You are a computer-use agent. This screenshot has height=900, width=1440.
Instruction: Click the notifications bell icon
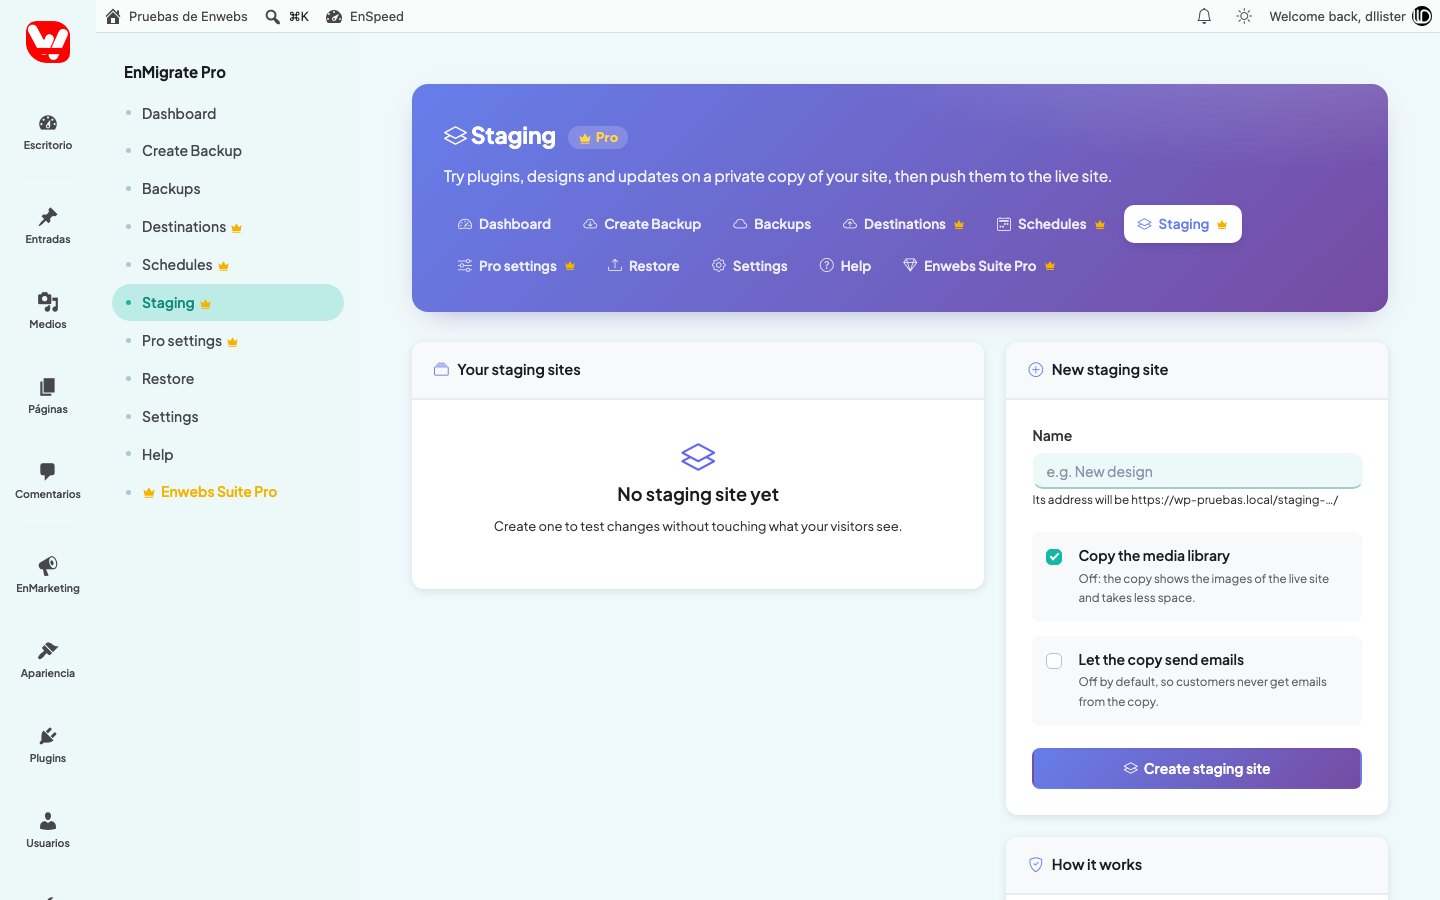(1204, 16)
